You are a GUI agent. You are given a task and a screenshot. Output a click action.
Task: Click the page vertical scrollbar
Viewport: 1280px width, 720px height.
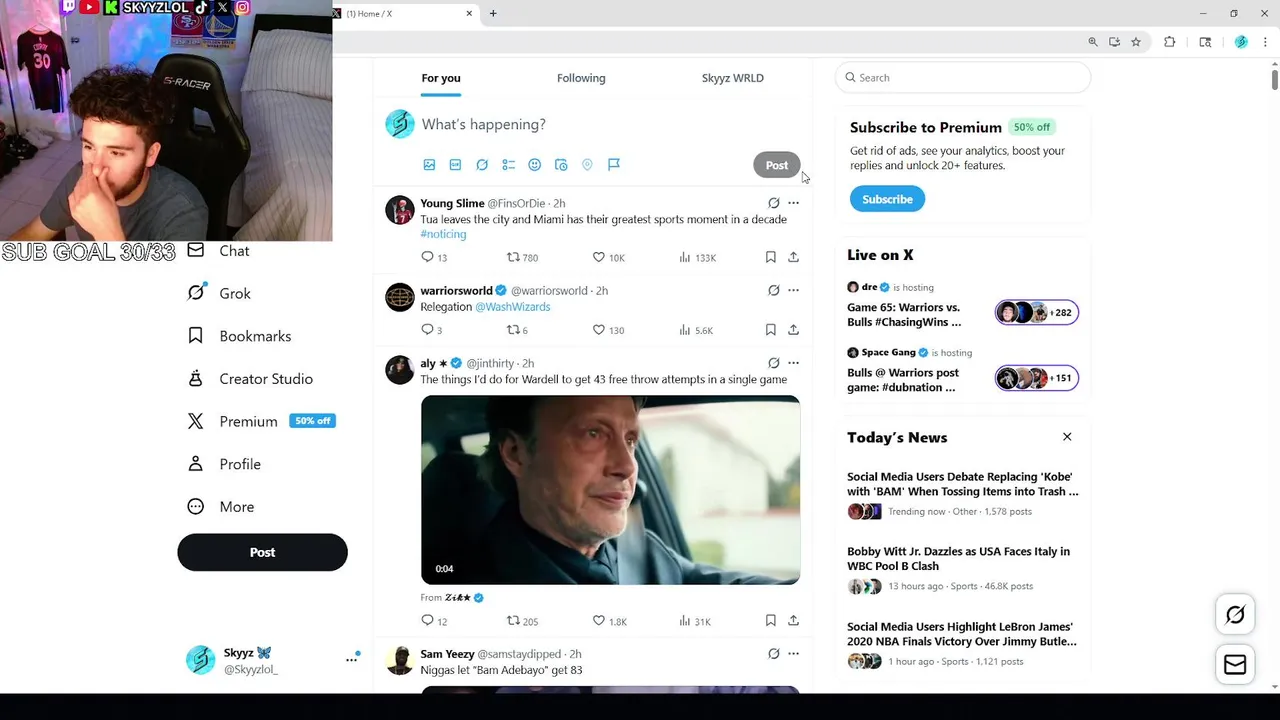click(1274, 80)
